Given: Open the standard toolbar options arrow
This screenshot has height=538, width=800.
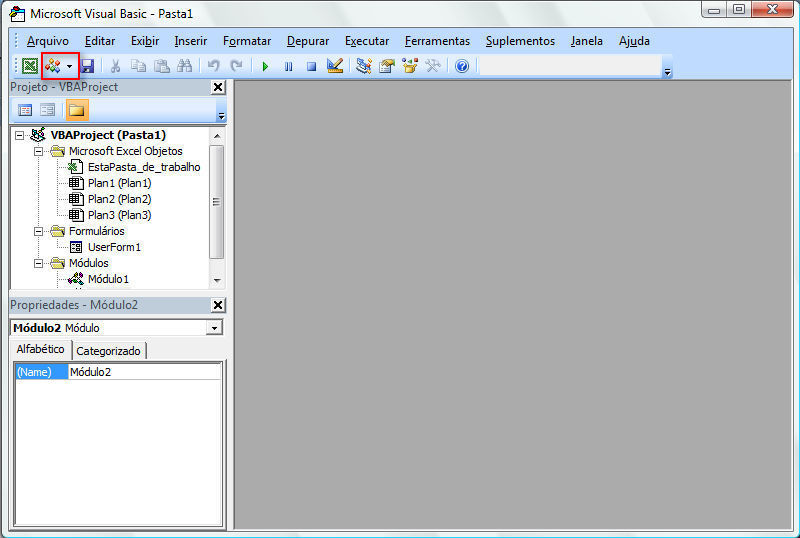Looking at the screenshot, I should 667,72.
